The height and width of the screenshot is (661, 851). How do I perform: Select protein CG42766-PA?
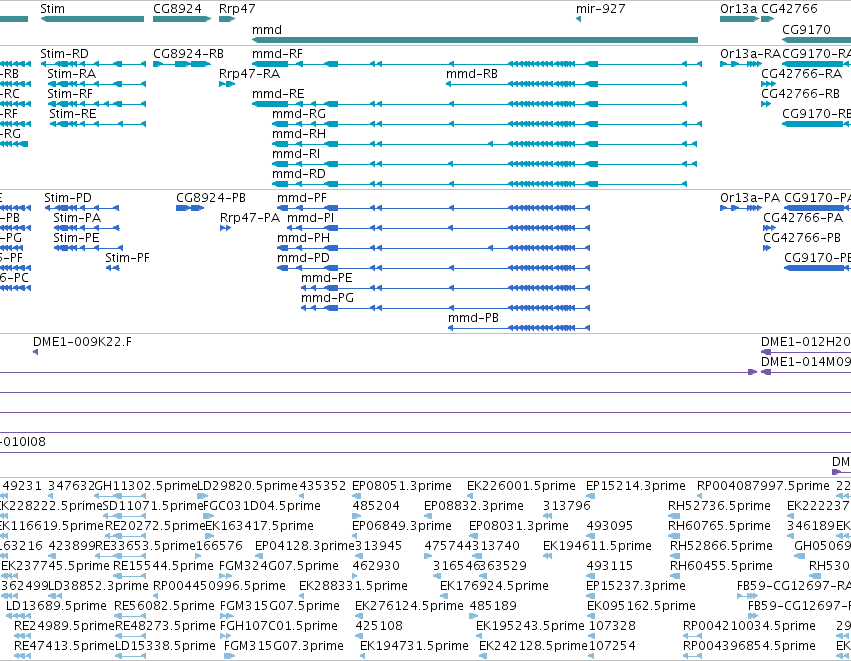770,228
